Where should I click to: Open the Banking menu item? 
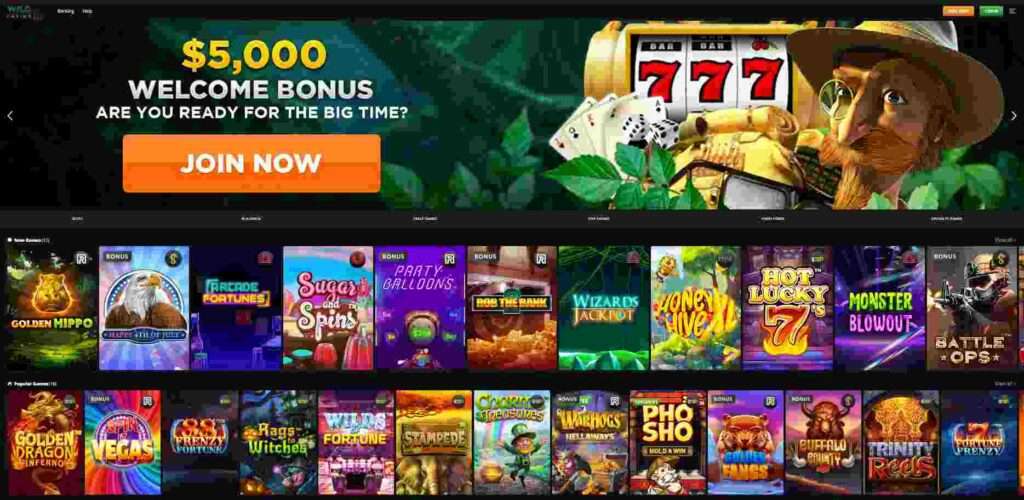point(65,11)
